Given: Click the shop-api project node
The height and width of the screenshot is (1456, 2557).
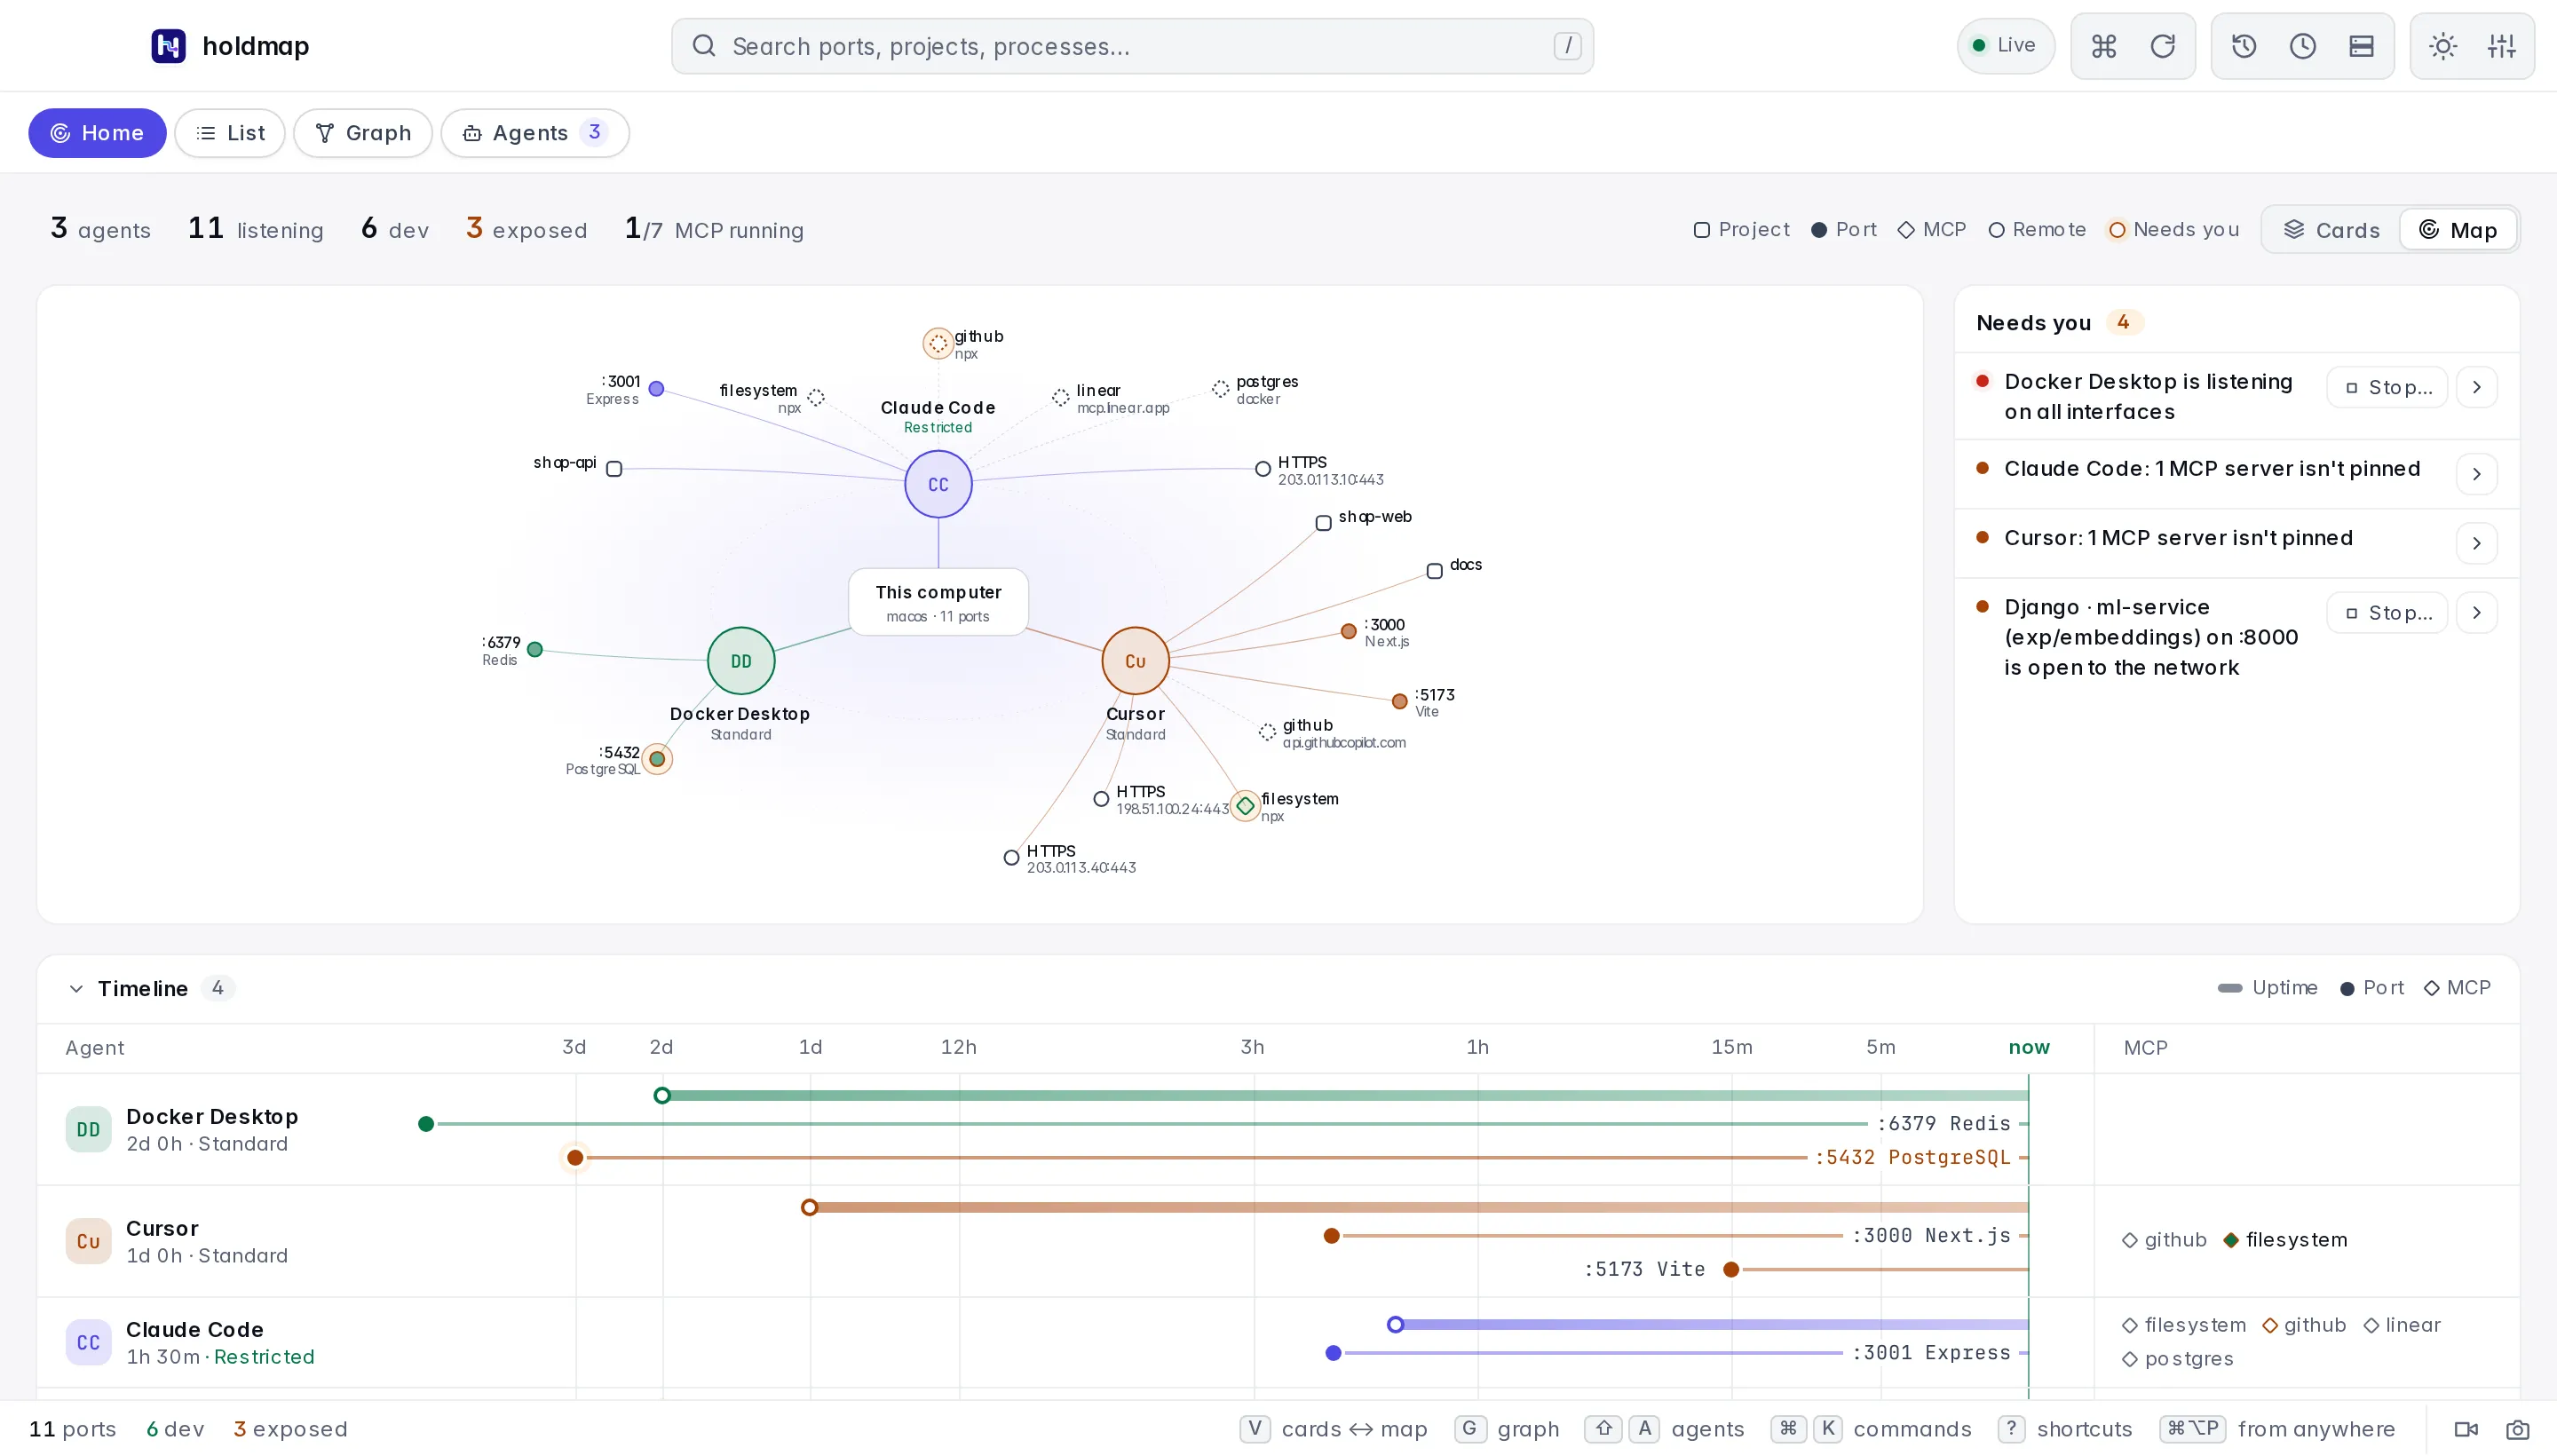Looking at the screenshot, I should click(x=614, y=469).
